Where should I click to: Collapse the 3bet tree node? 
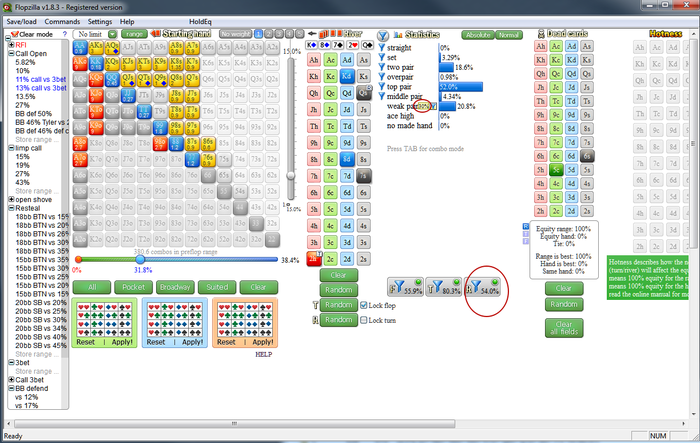pyautogui.click(x=12, y=363)
